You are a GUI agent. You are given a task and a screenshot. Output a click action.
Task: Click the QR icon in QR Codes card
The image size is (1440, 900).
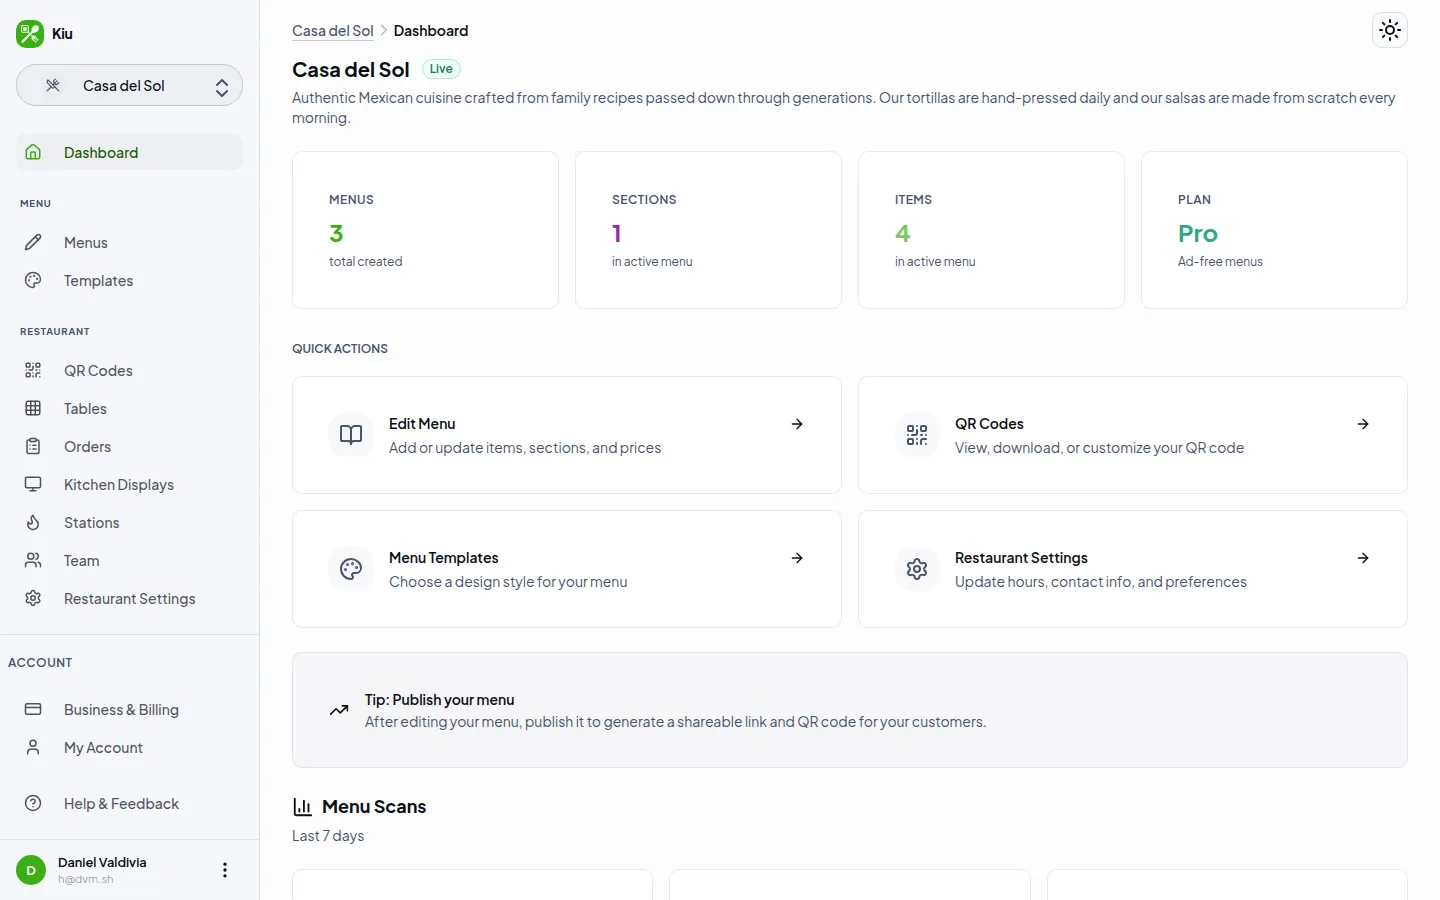[x=917, y=435]
